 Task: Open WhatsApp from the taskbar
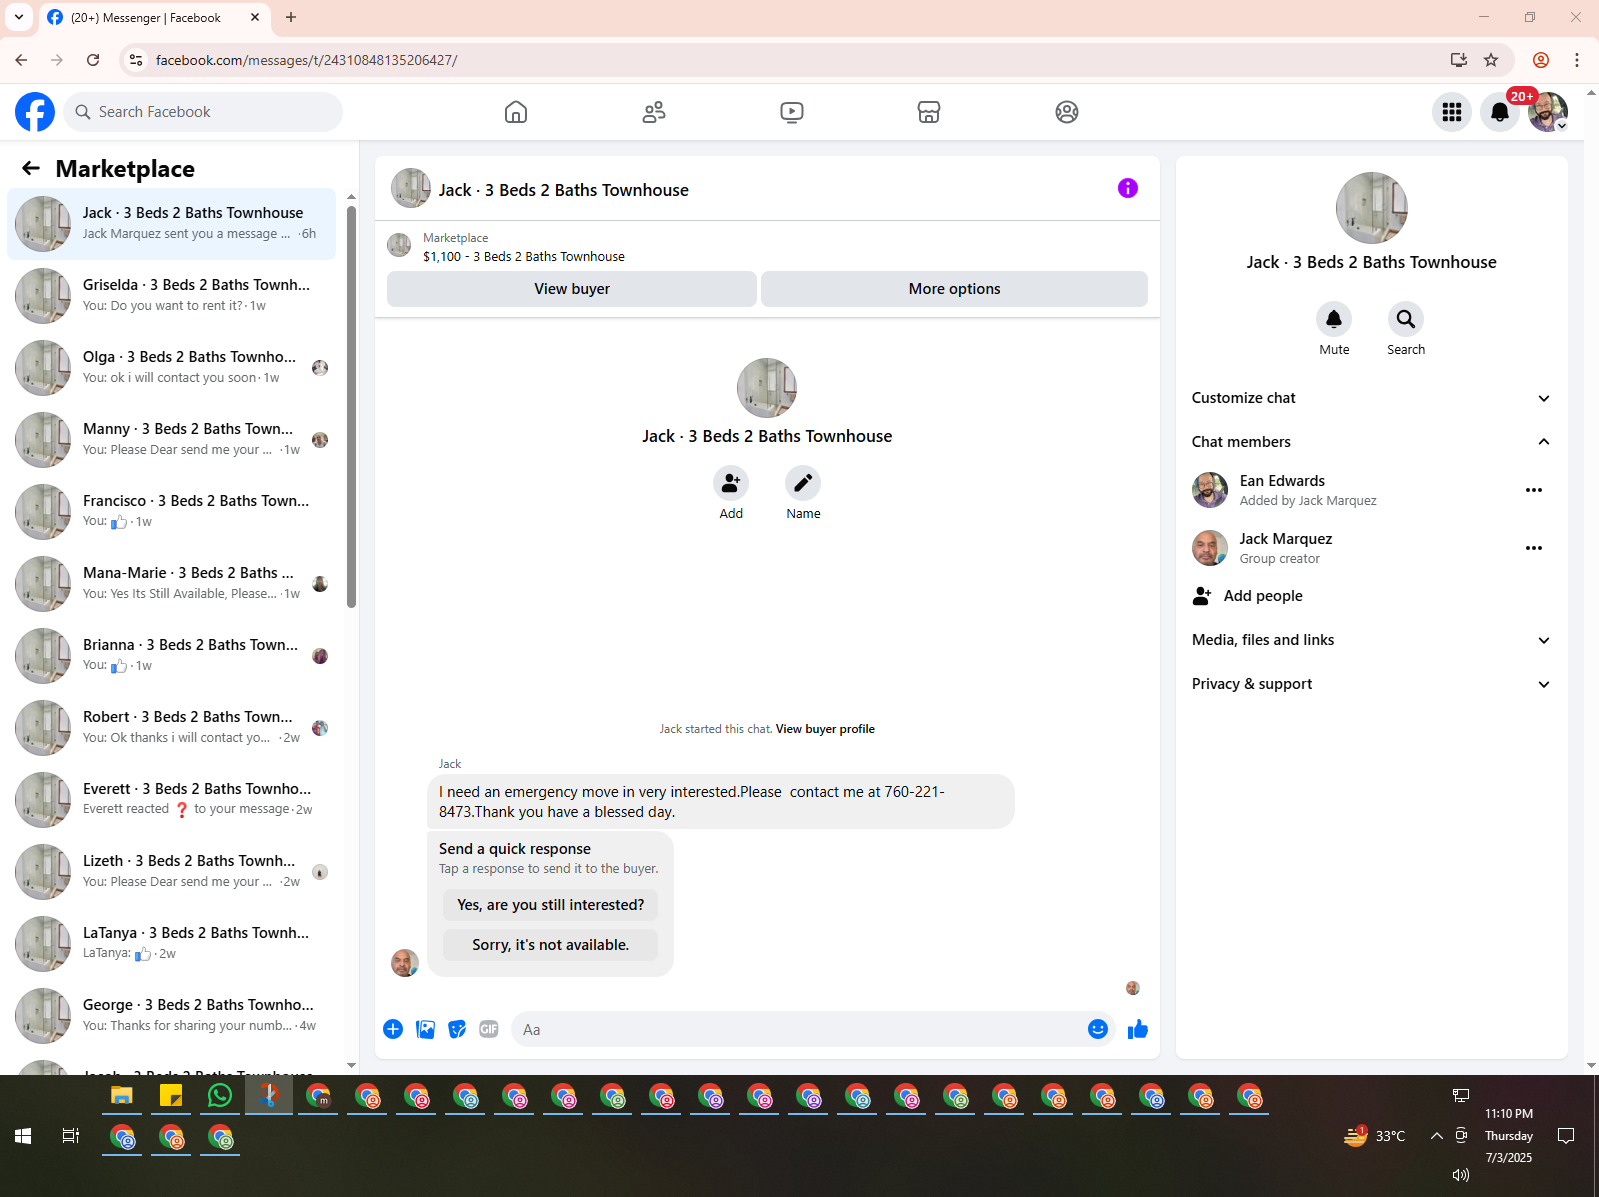220,1096
